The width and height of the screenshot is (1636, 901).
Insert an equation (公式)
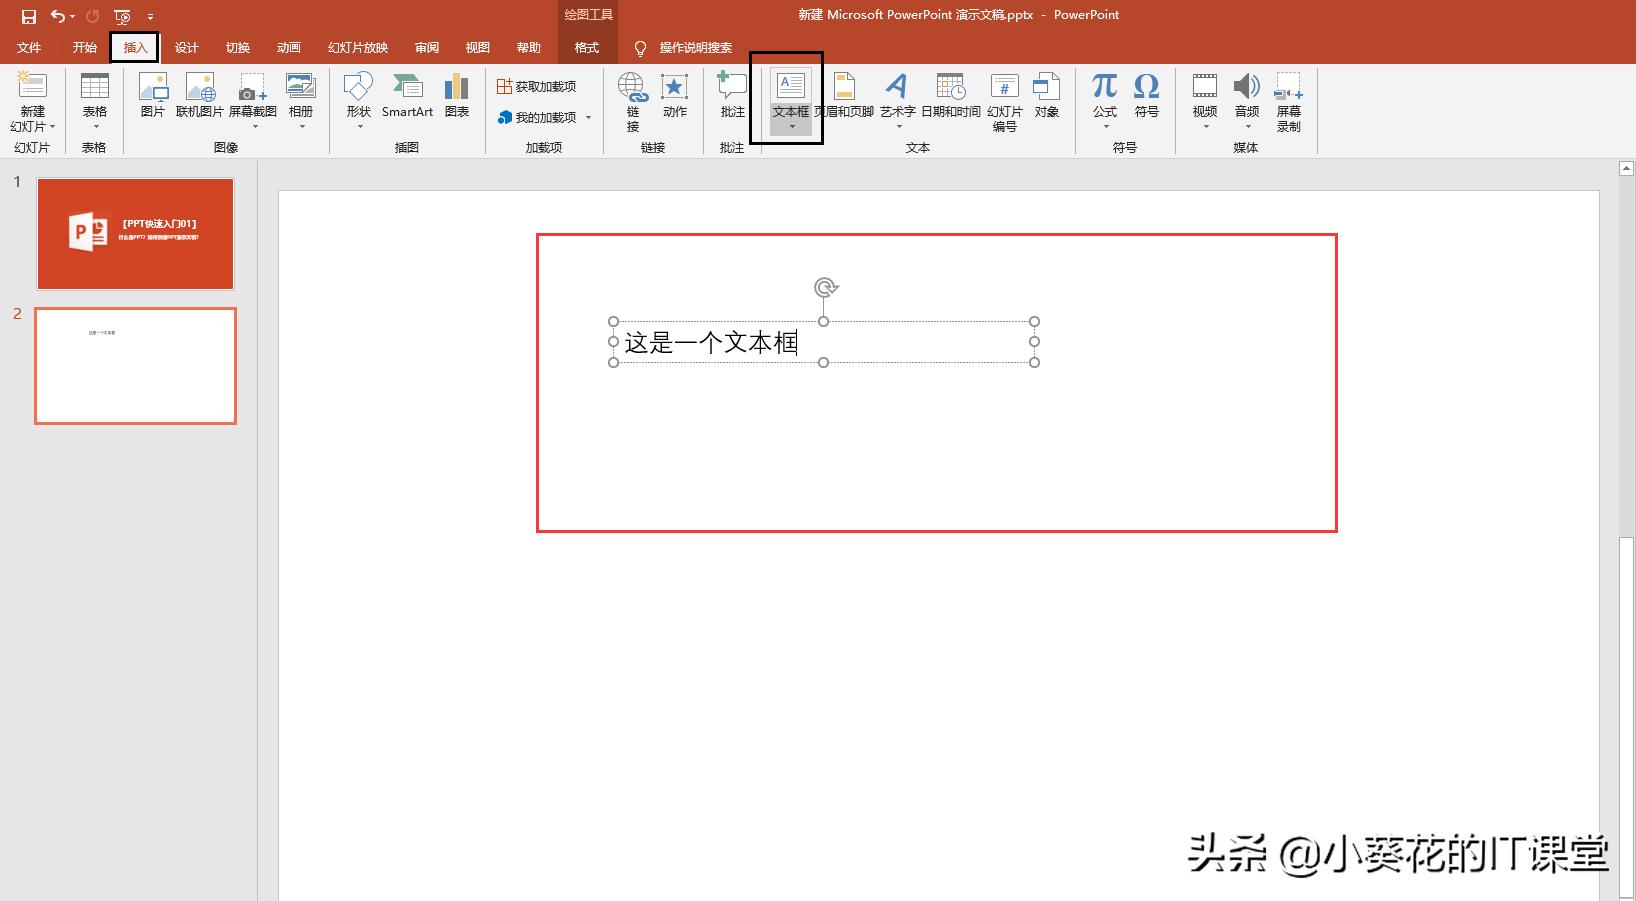tap(1104, 100)
